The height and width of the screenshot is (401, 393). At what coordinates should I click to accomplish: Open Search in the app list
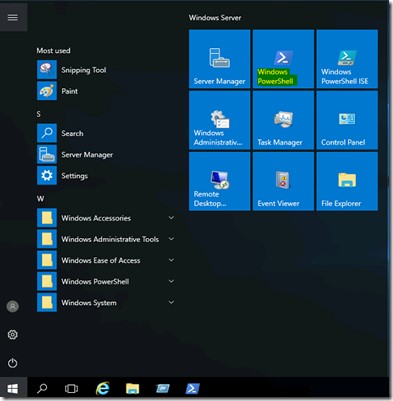coord(106,133)
